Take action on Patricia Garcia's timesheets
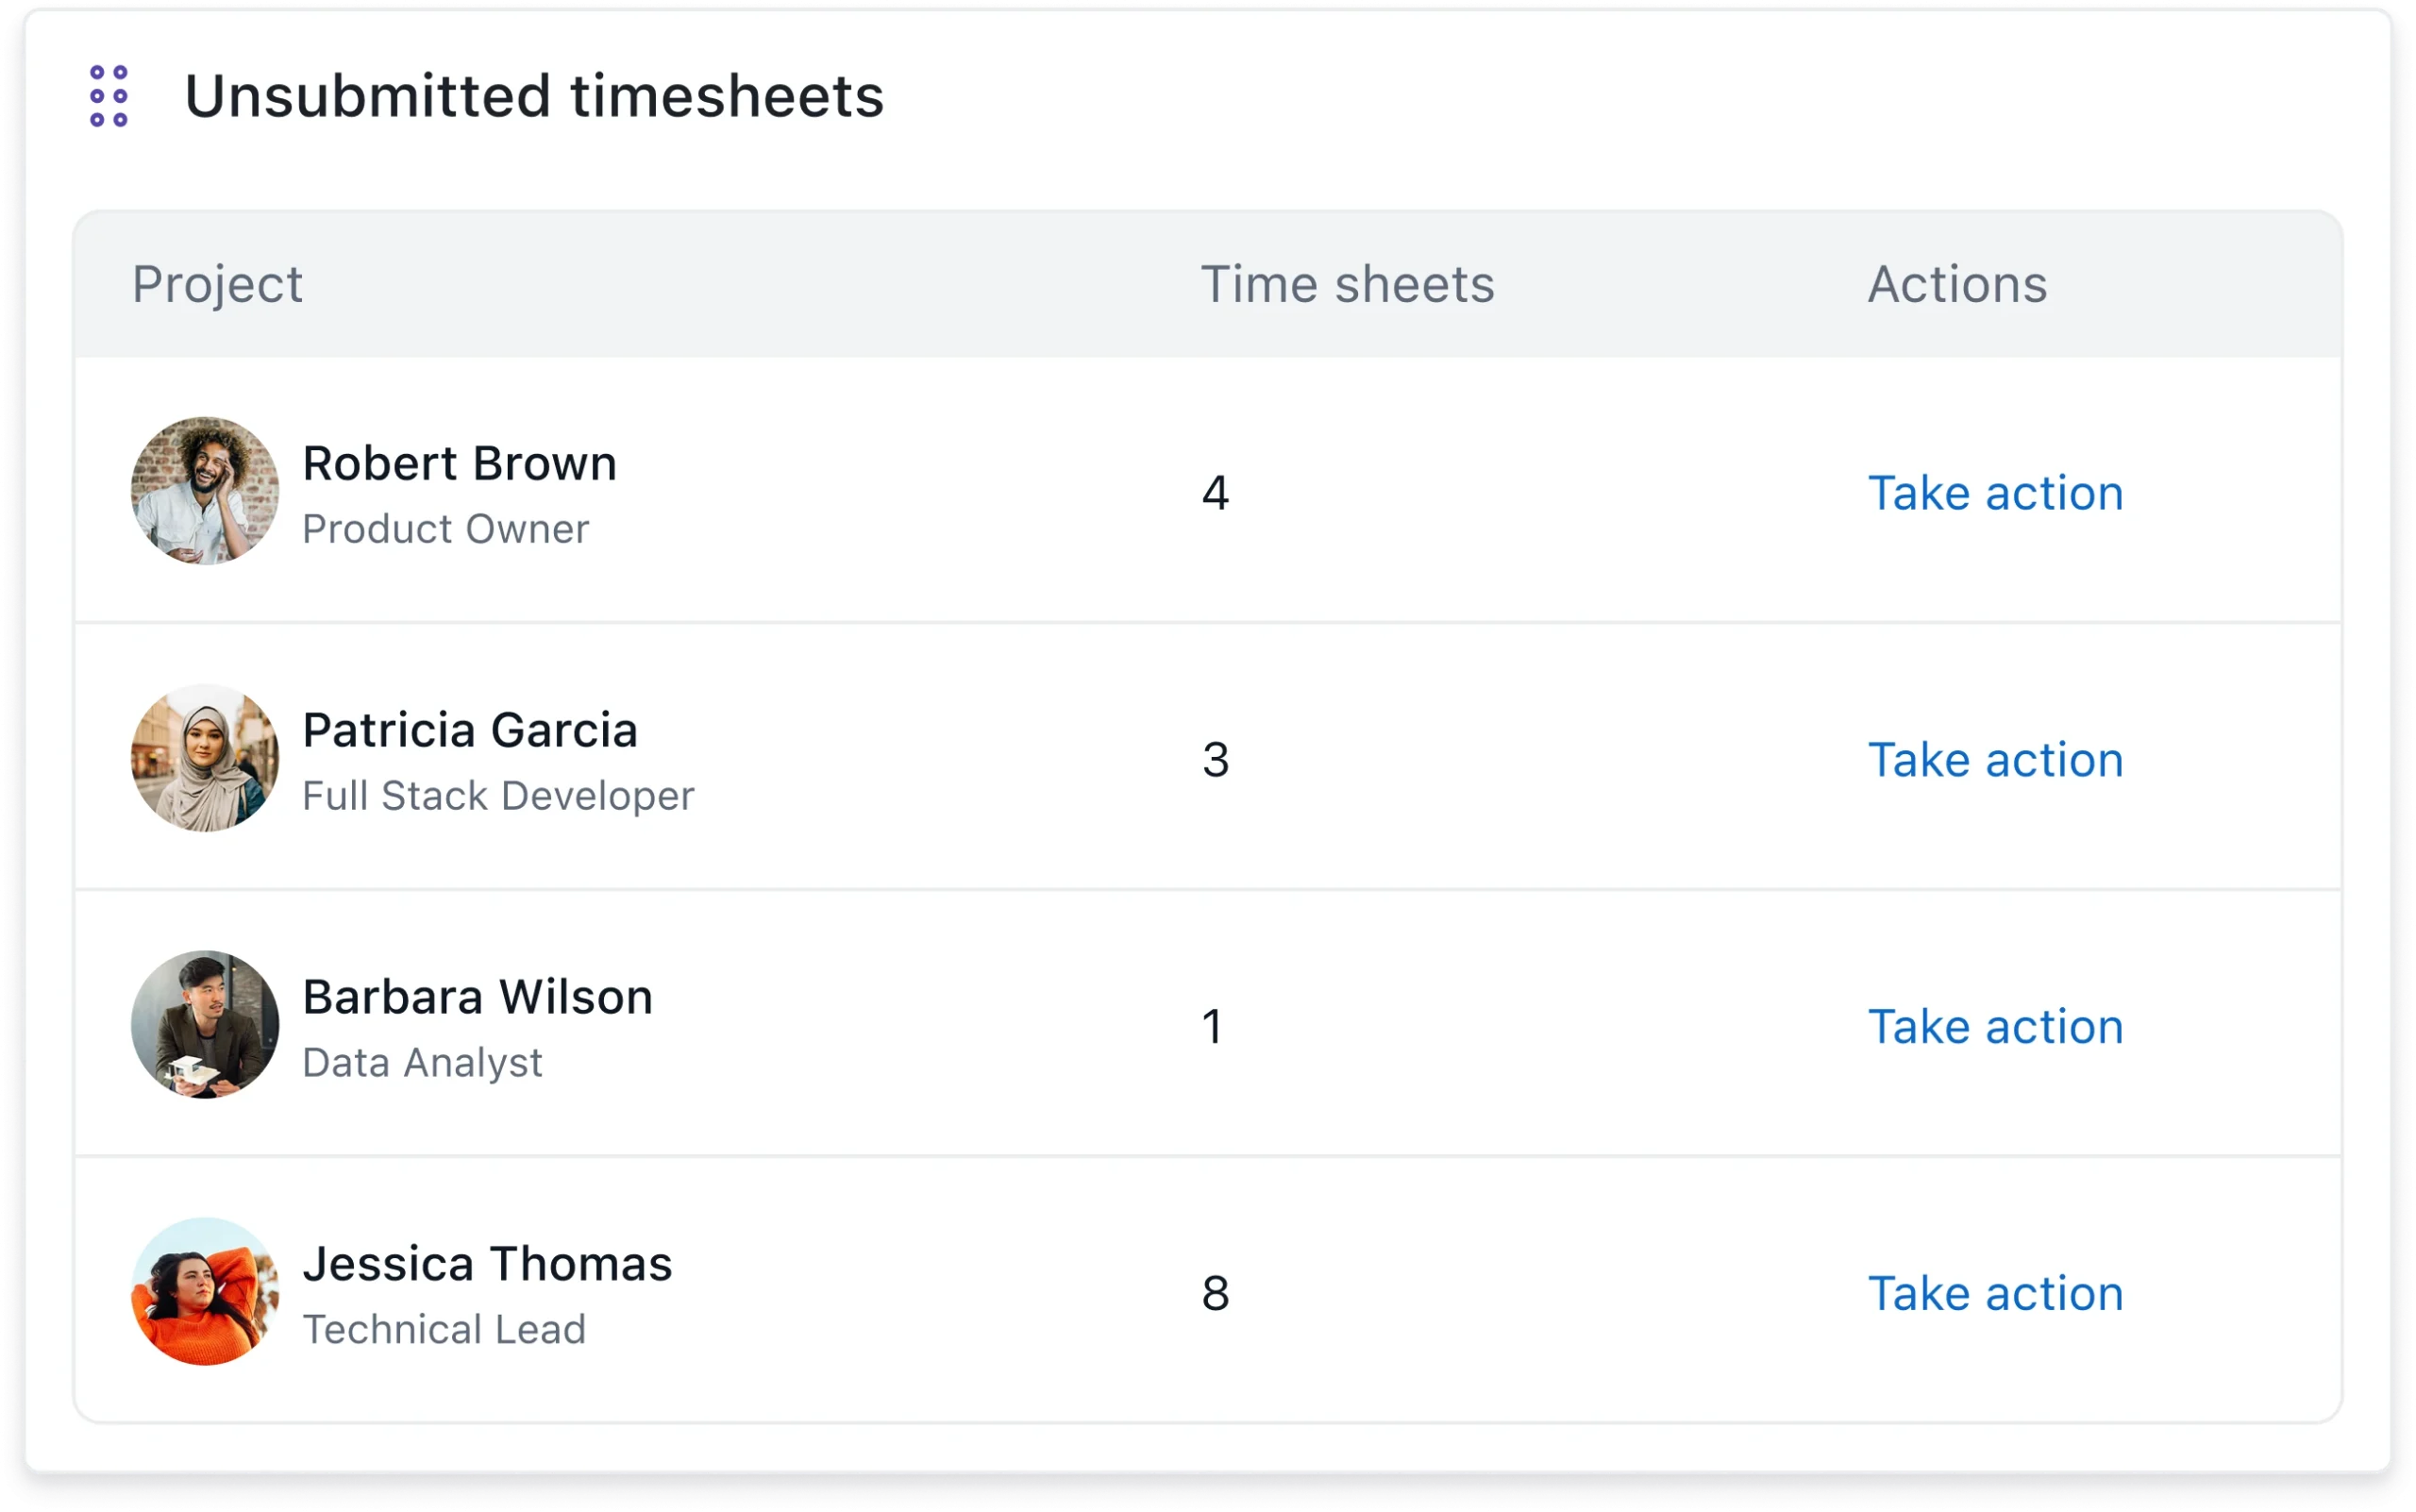This screenshot has width=2416, height=1512. [1995, 760]
